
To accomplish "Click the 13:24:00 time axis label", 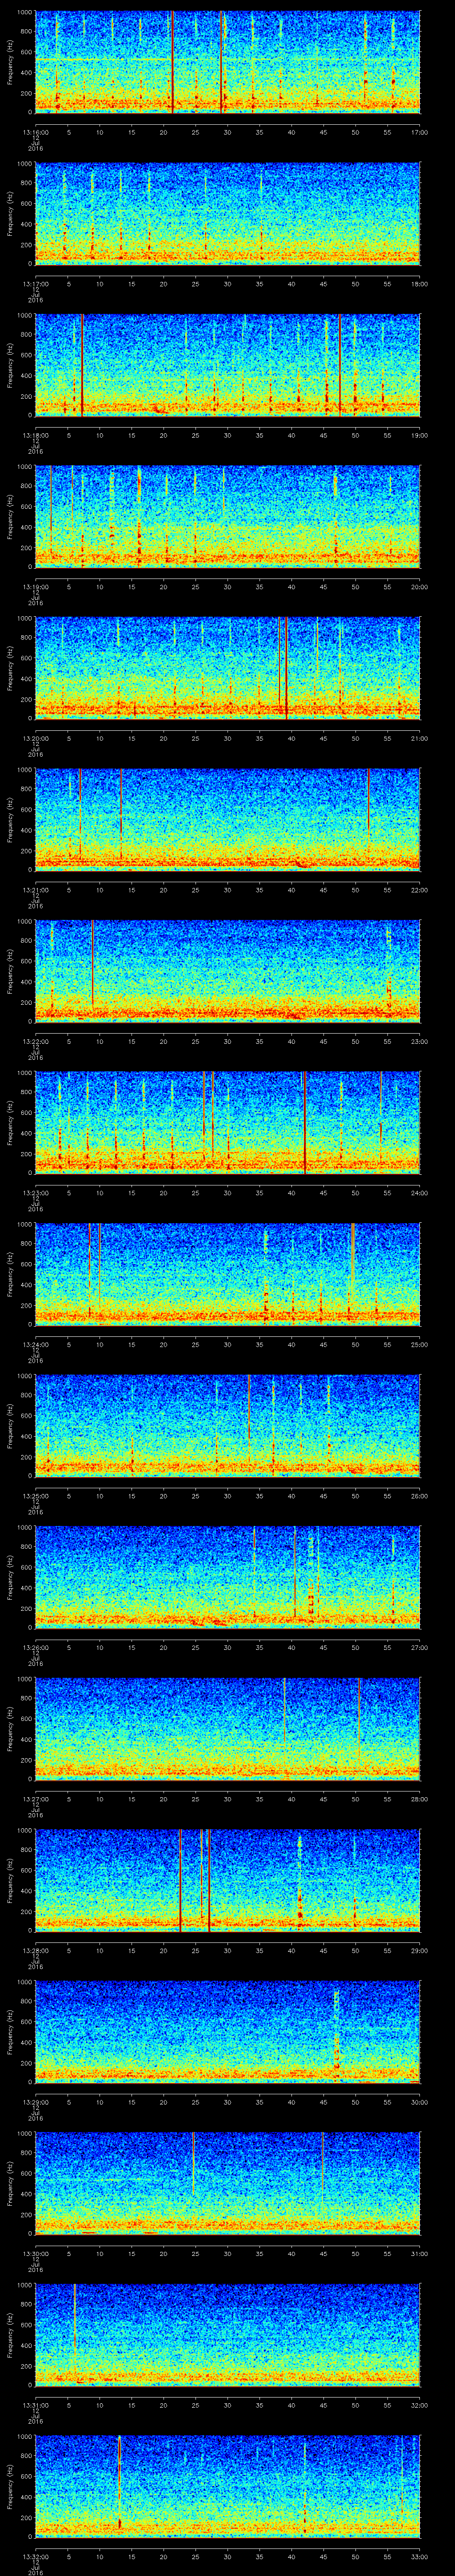I will click(x=36, y=1344).
